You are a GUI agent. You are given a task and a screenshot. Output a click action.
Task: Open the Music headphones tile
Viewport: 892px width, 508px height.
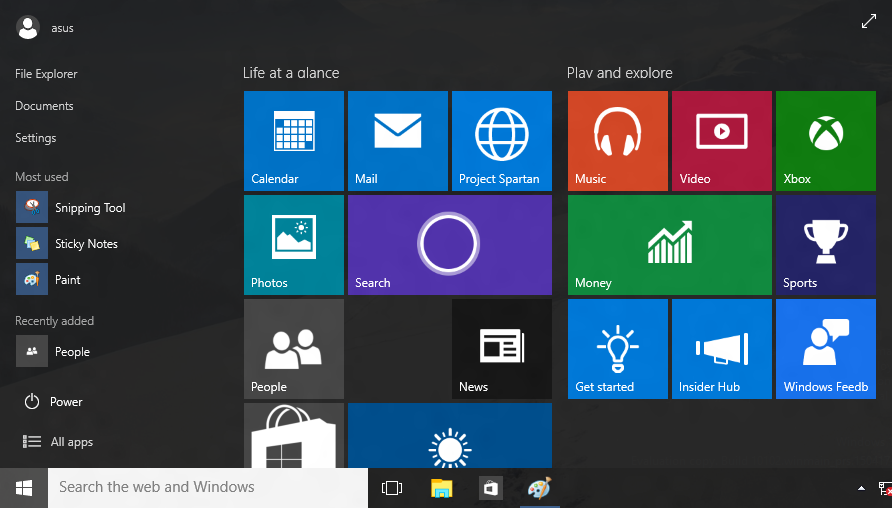[x=618, y=141]
